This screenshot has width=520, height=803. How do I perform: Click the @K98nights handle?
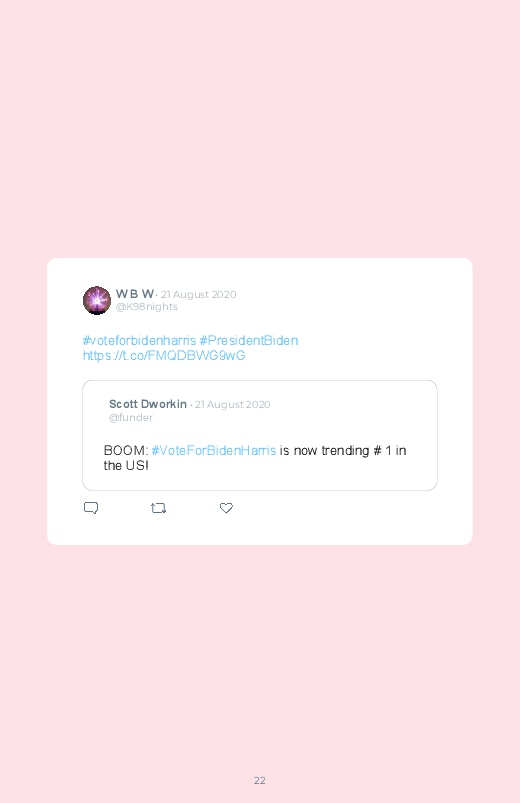[x=147, y=306]
